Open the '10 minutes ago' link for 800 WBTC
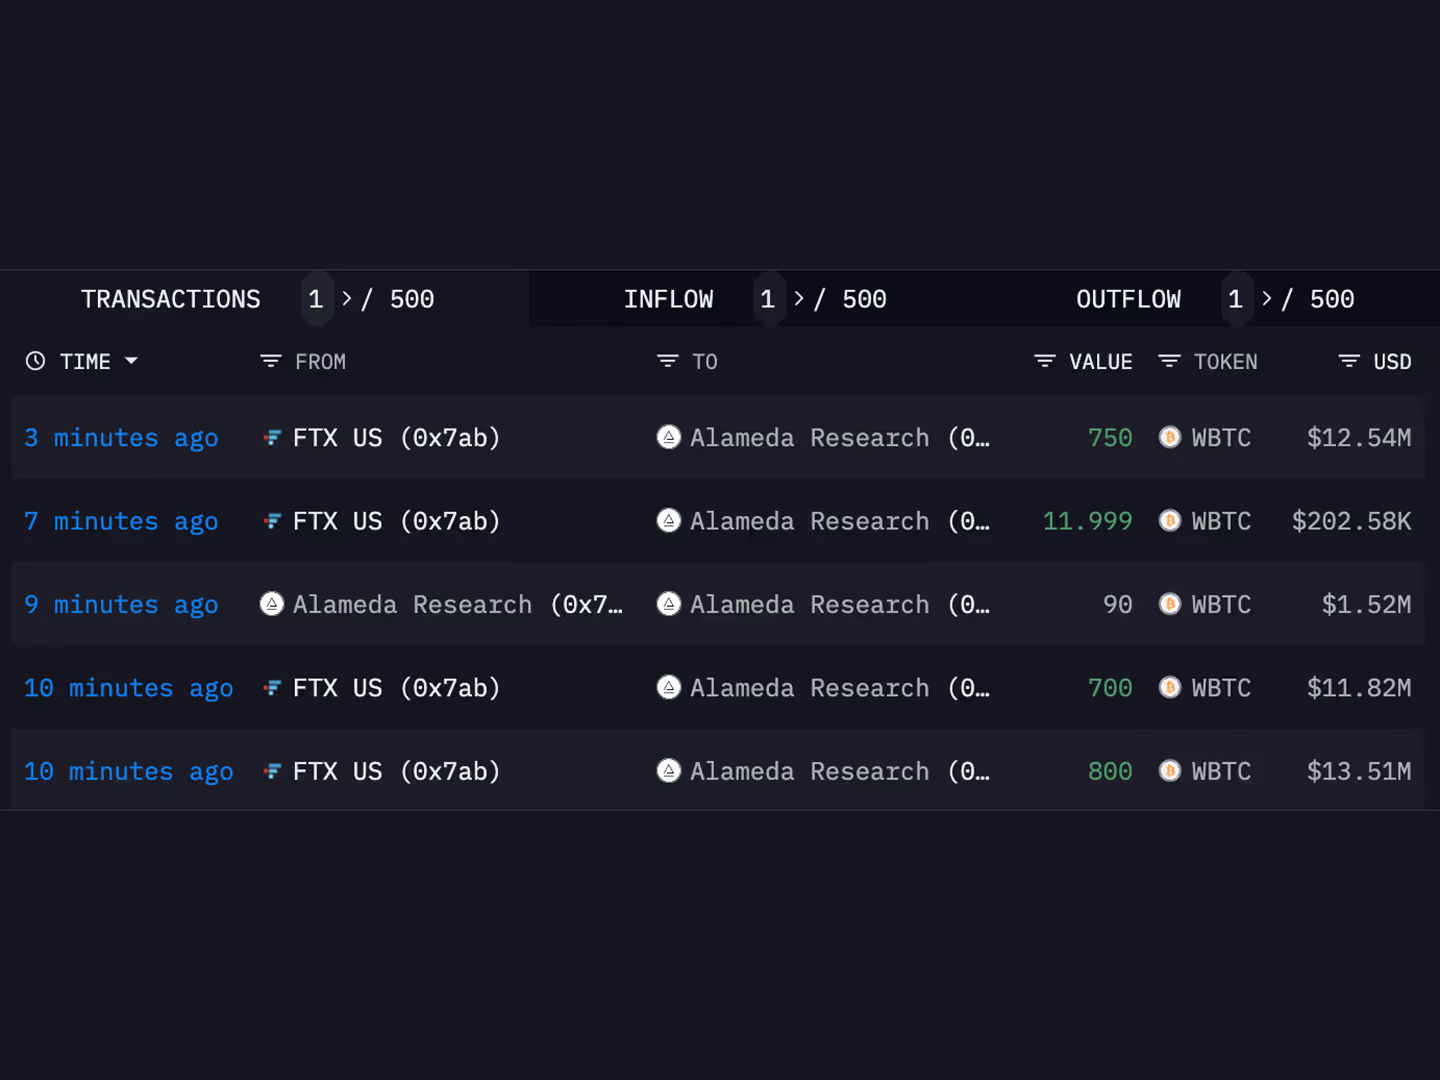Screen dimensions: 1440x1080 [x=129, y=772]
